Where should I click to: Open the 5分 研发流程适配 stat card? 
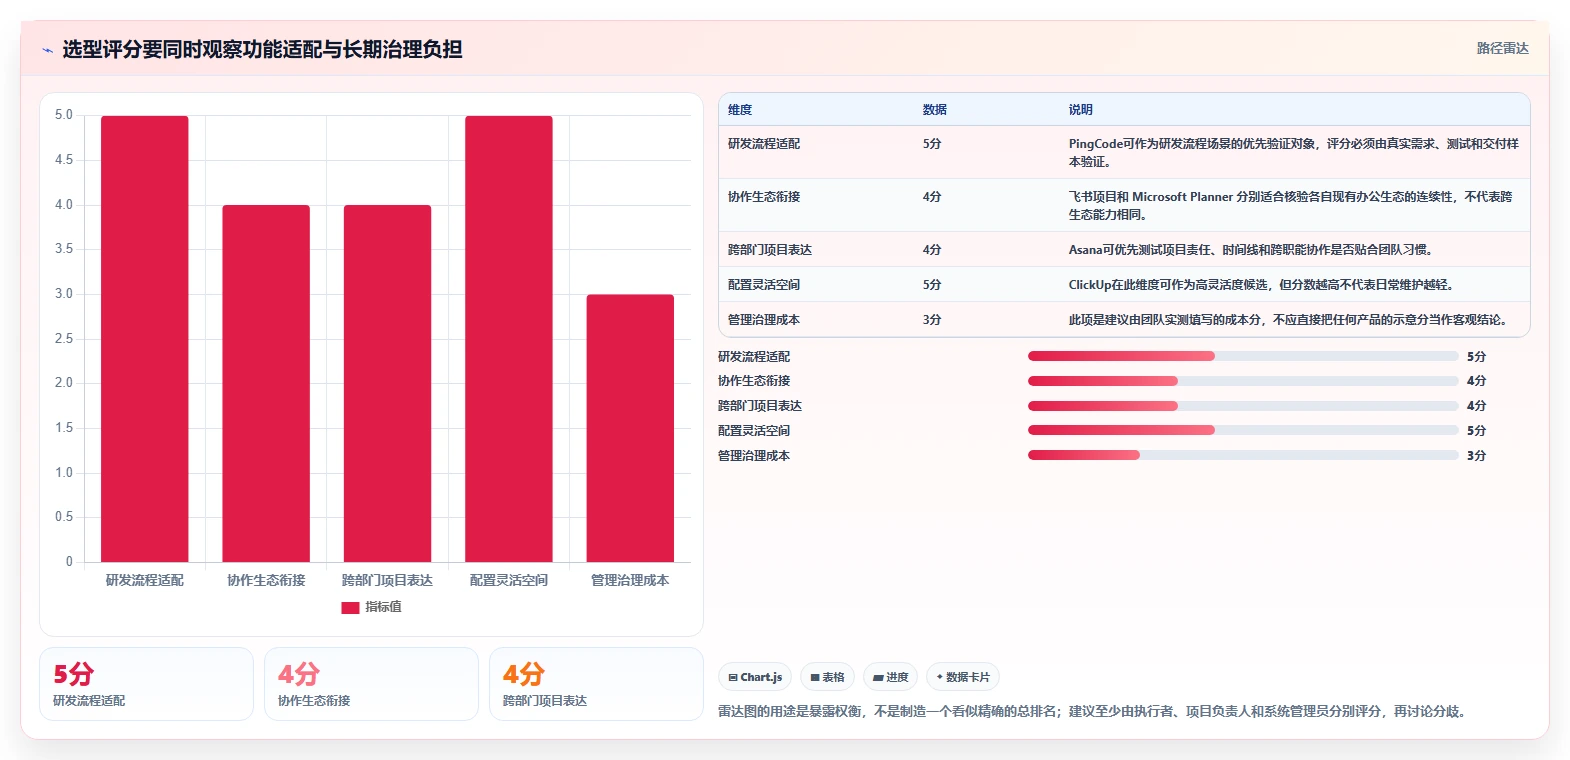tap(146, 684)
